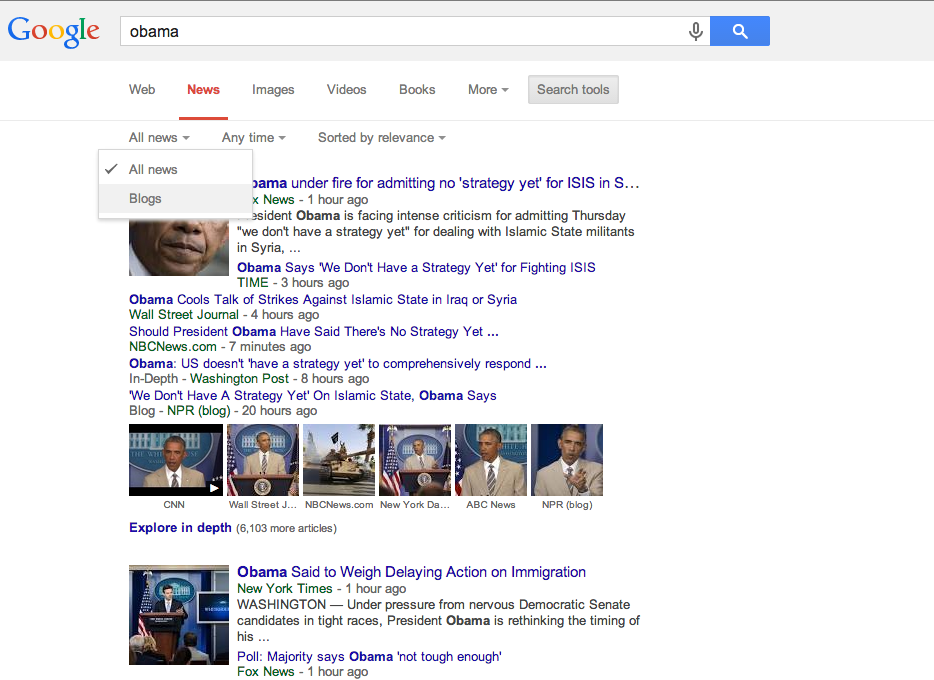The height and width of the screenshot is (680, 934).
Task: Click the Explore in depth link
Action: [x=180, y=528]
